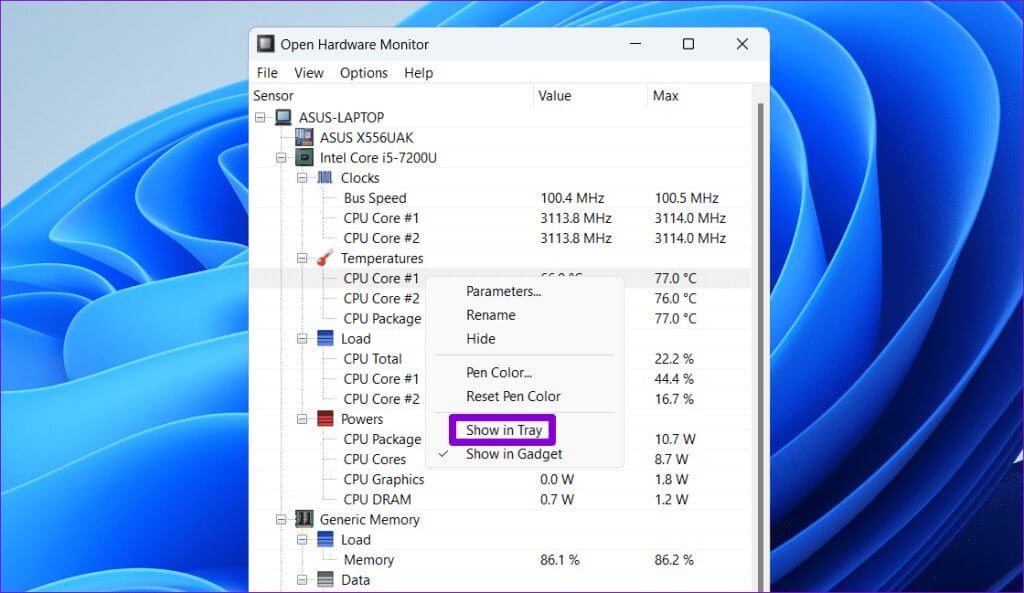Click the 77.0 °C max of CPU Core #1
The width and height of the screenshot is (1024, 593).
pos(675,278)
